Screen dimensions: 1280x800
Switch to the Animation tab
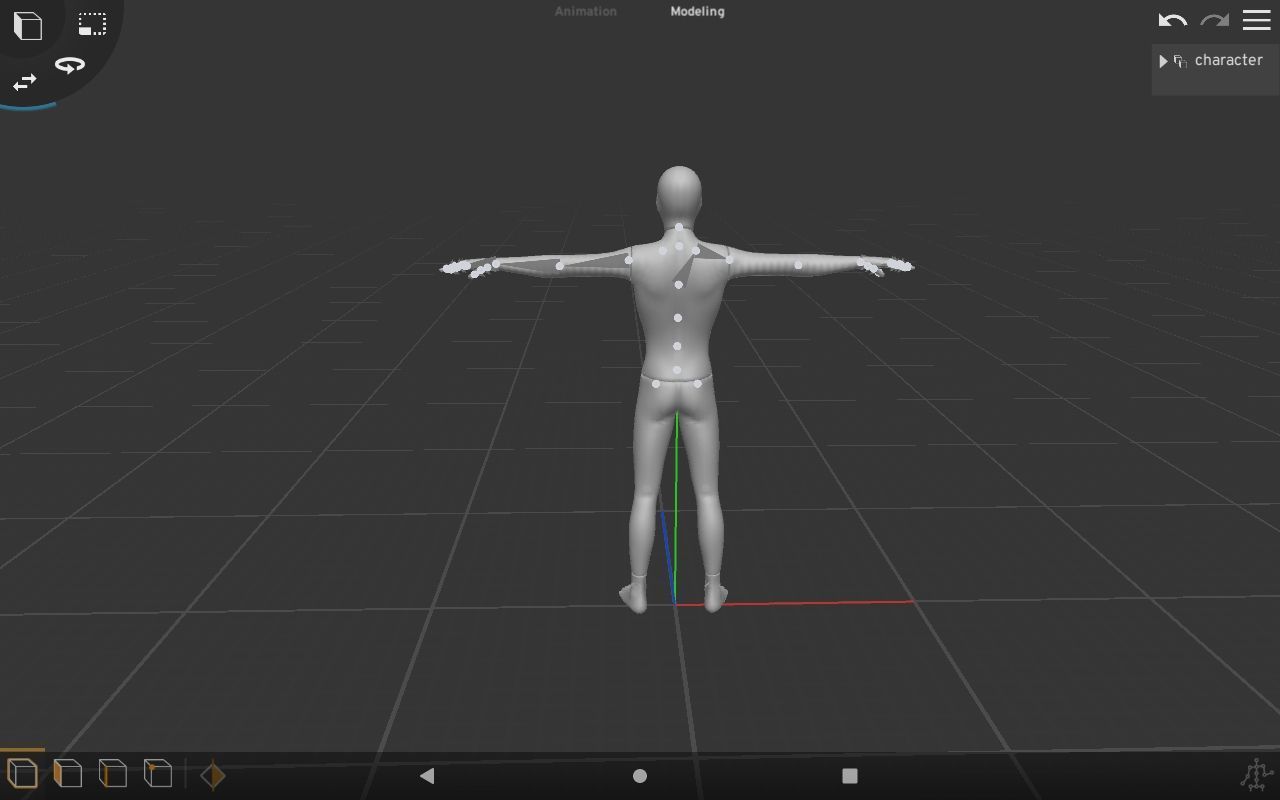pos(586,11)
